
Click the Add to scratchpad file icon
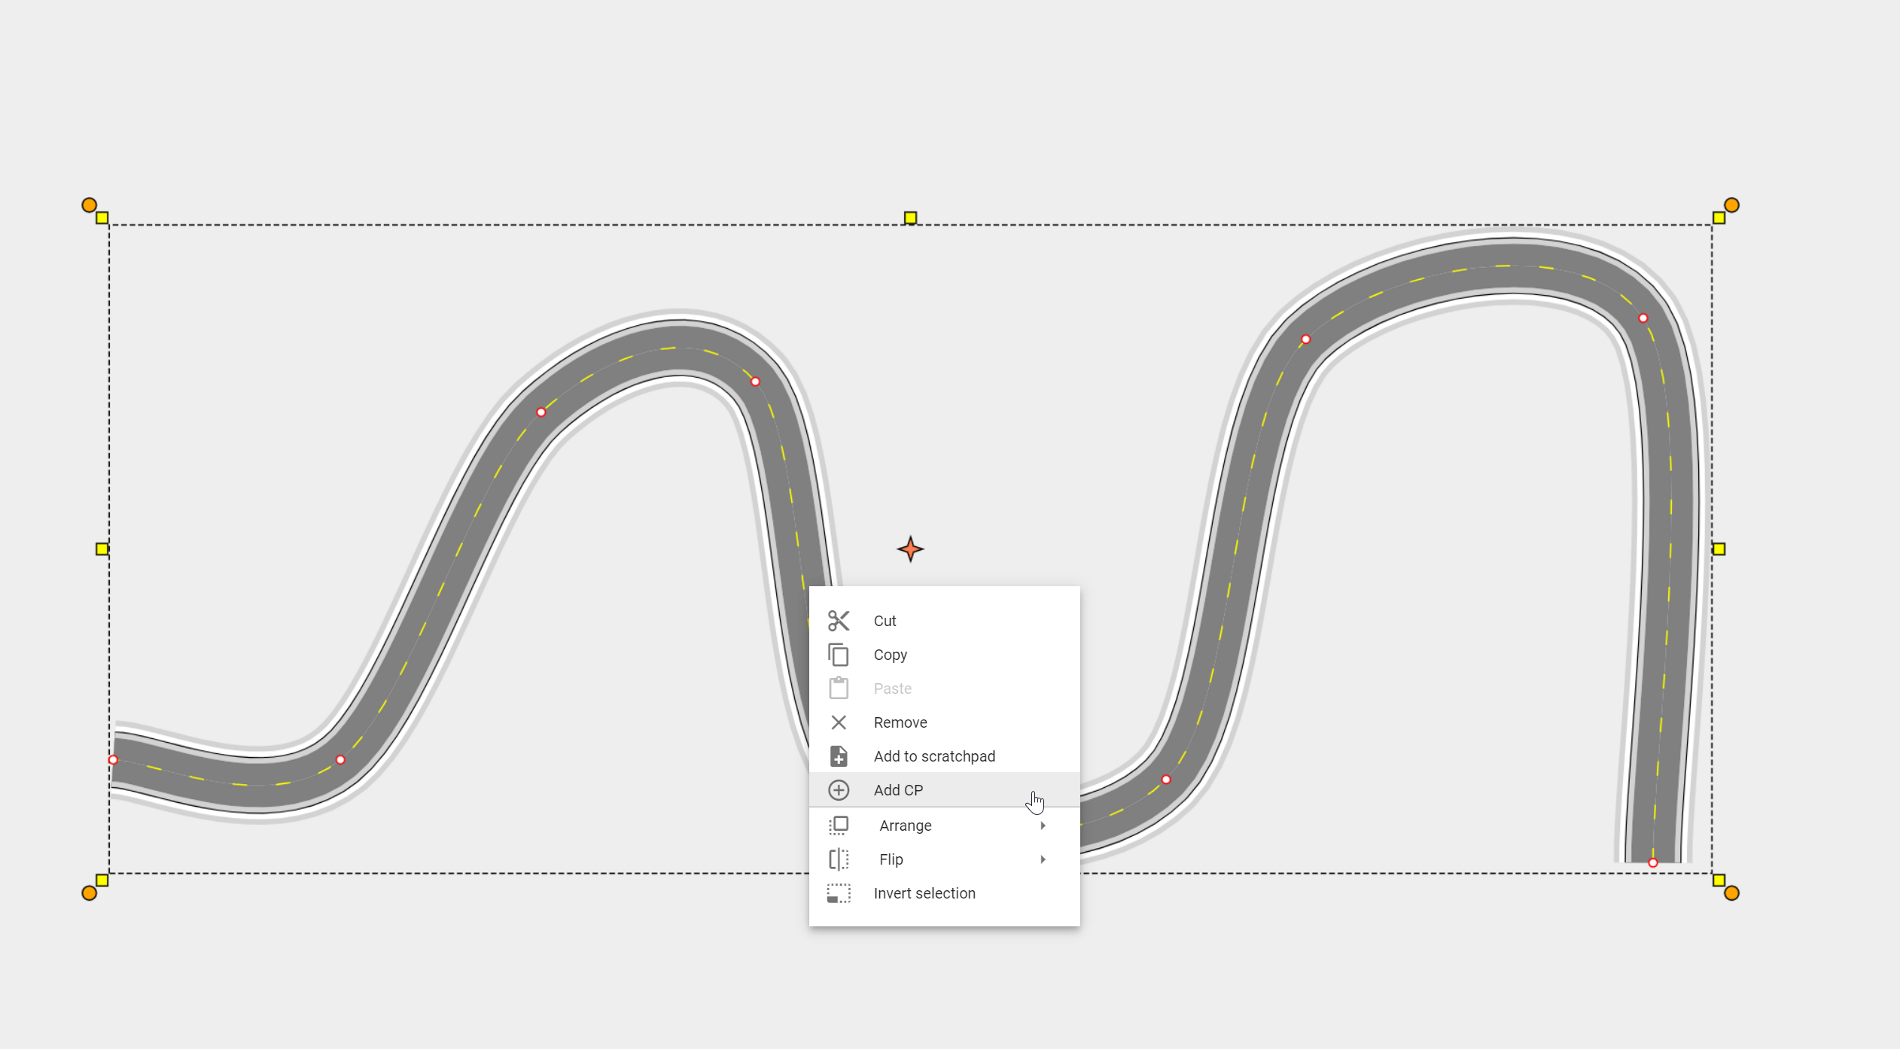pos(838,756)
